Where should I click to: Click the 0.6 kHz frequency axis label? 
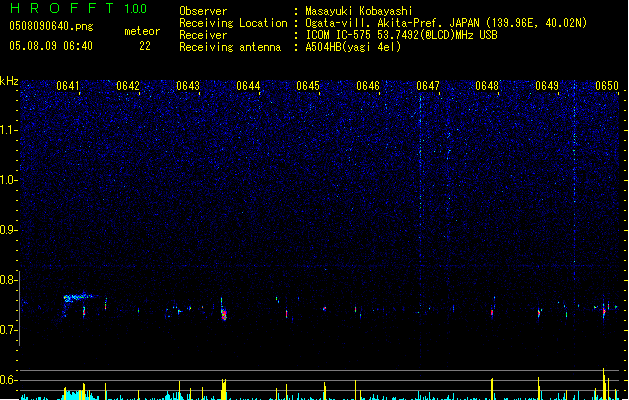[x=8, y=380]
